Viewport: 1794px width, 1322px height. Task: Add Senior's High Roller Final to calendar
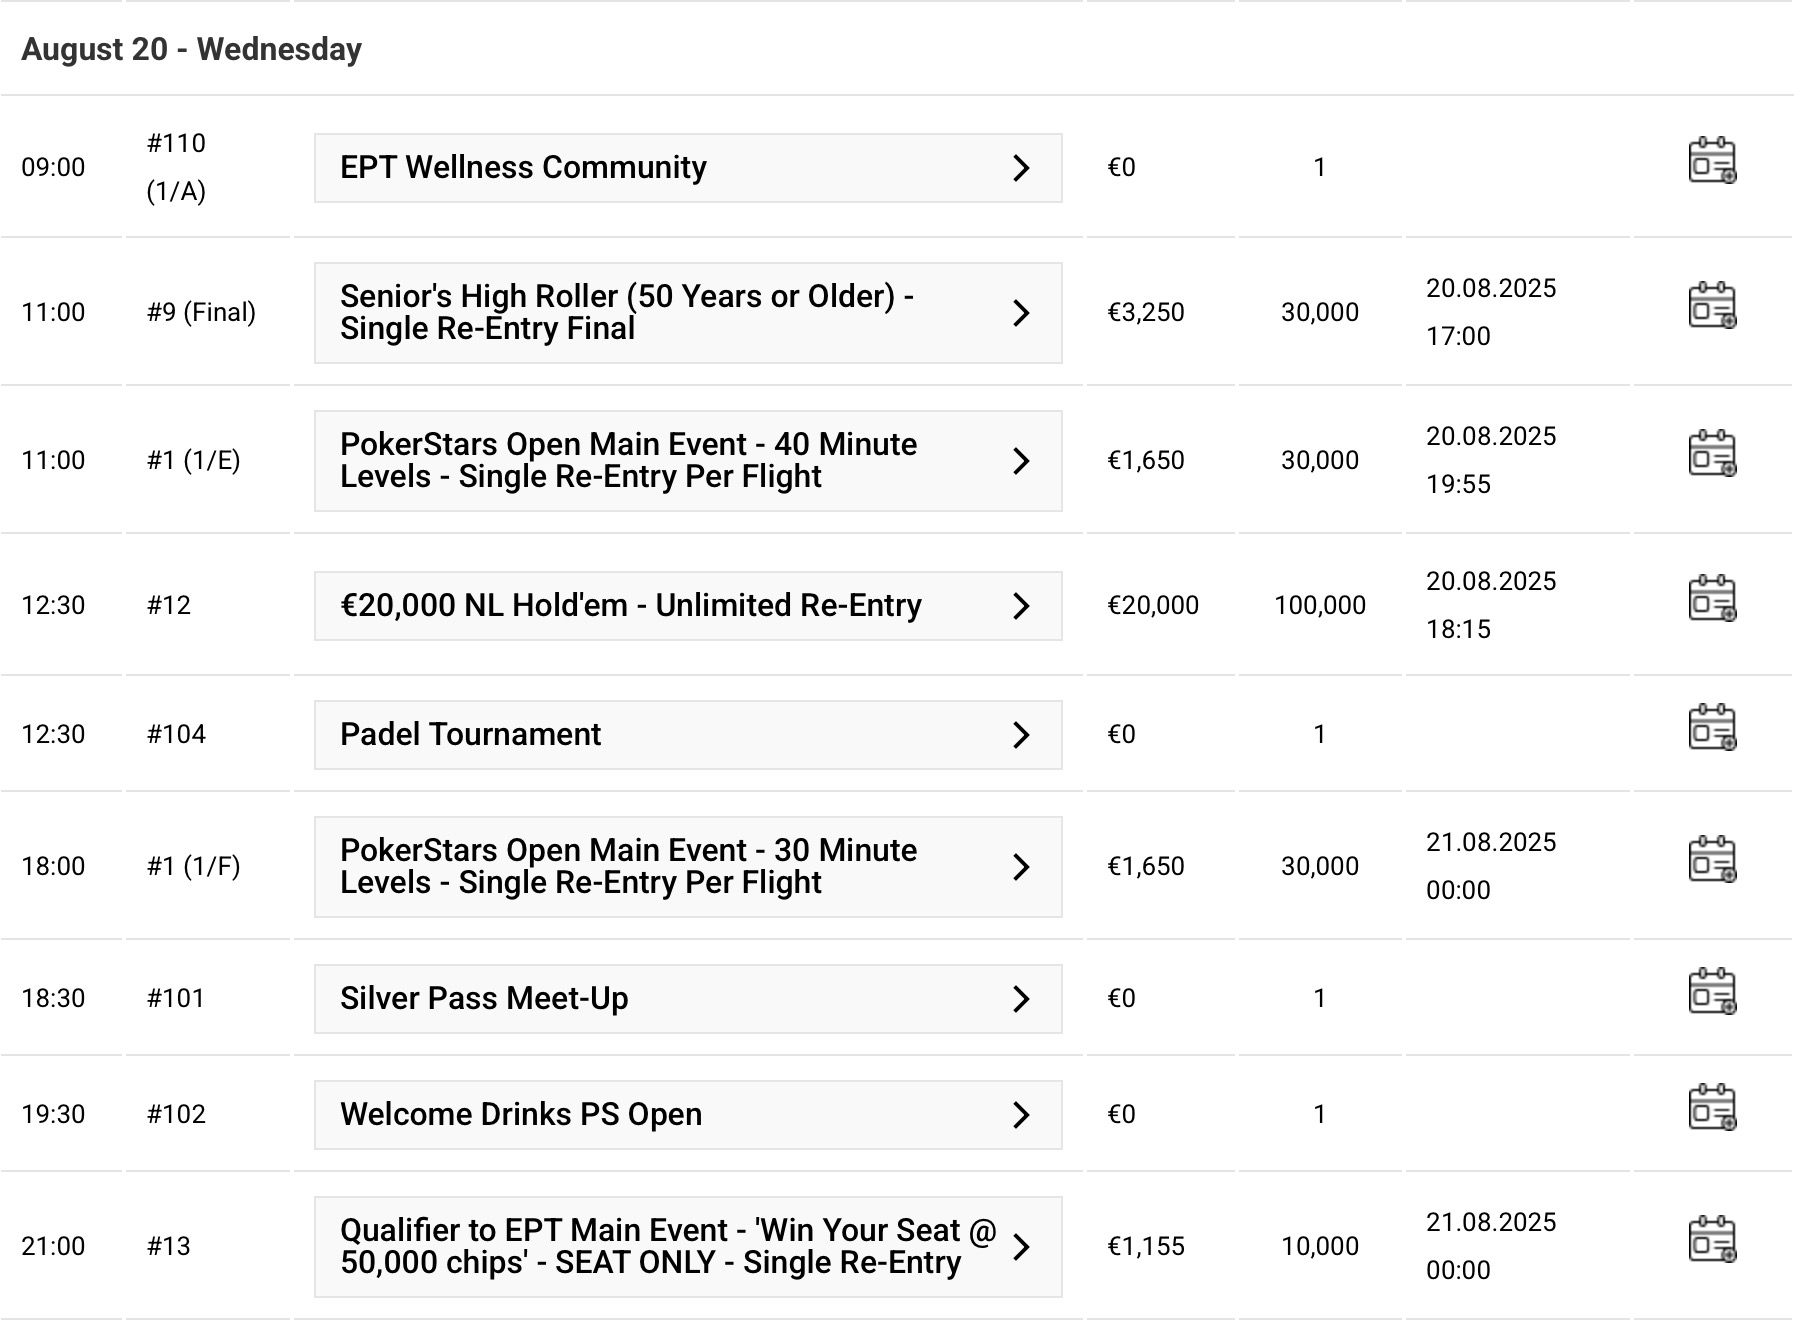[x=1712, y=306]
